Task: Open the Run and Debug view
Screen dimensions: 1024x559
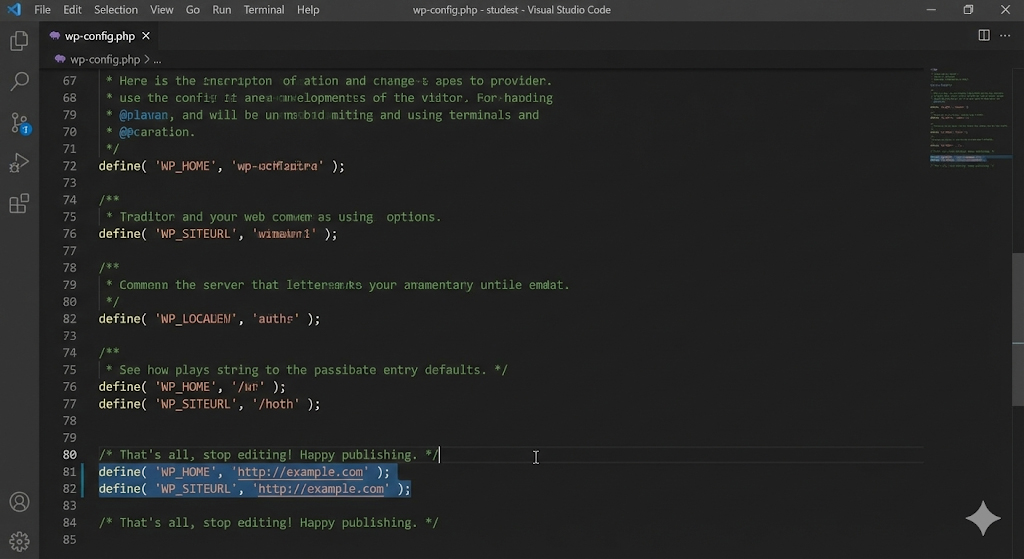Action: (x=19, y=163)
